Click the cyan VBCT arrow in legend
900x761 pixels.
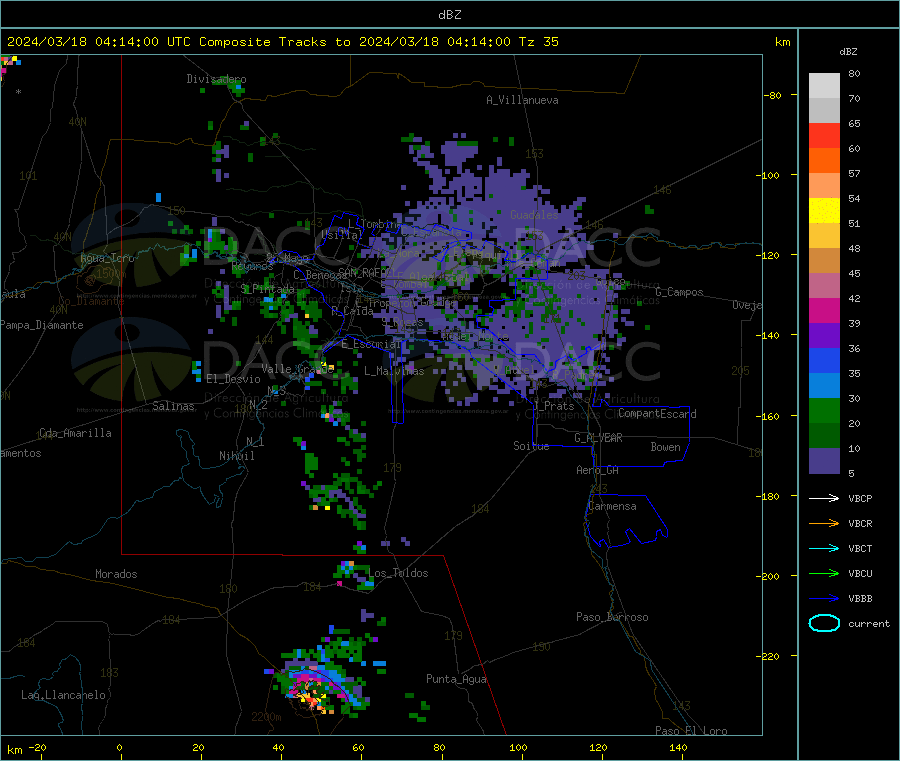824,548
